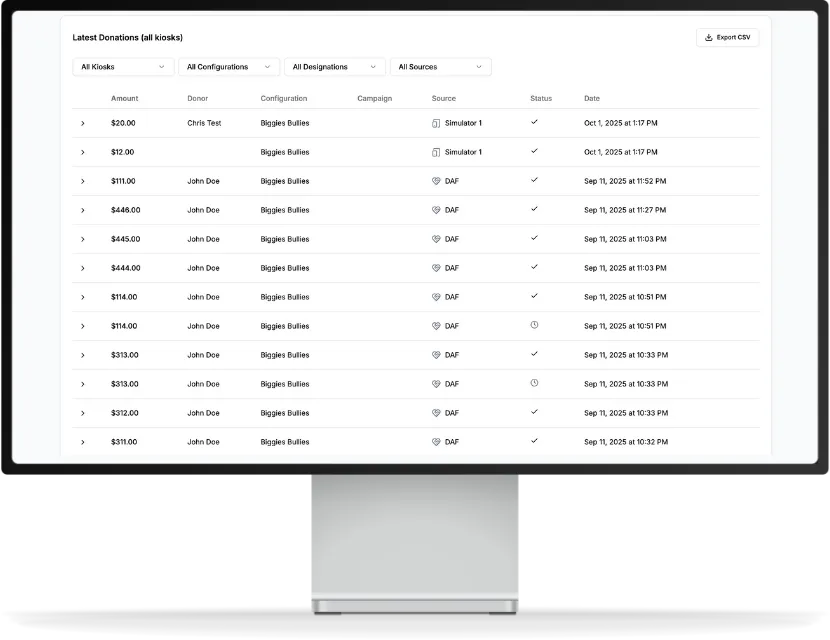Click the DAF heart icon in $111.00 row
Viewport: 830px width, 640px height.
(436, 181)
